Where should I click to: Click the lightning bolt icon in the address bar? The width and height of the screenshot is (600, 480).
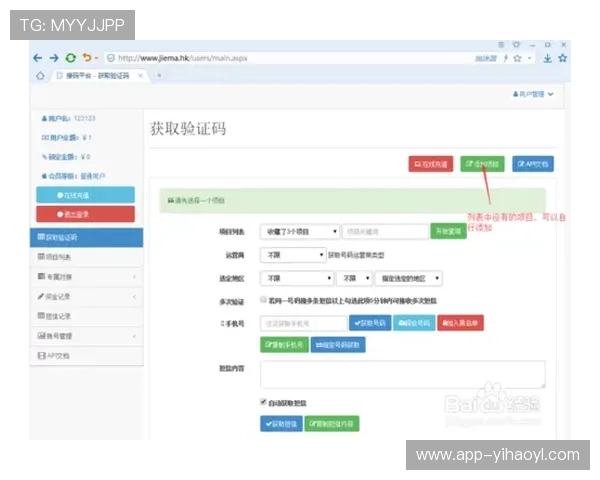[x=505, y=58]
